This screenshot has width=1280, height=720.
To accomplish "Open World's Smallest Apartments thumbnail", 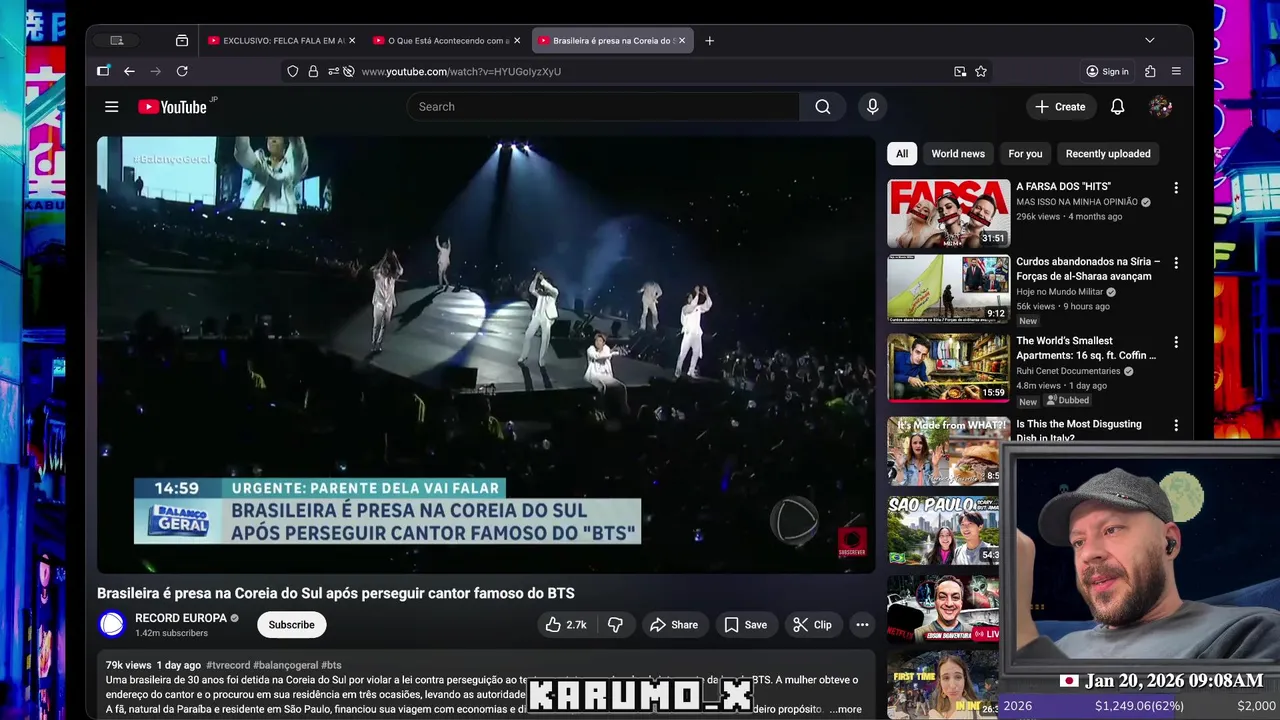I will coord(948,367).
